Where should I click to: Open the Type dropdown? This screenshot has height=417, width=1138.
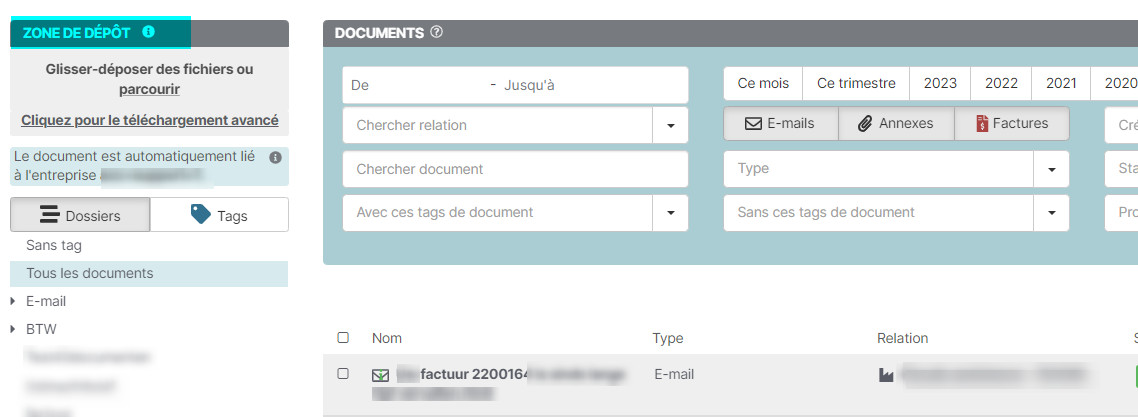coord(1050,169)
